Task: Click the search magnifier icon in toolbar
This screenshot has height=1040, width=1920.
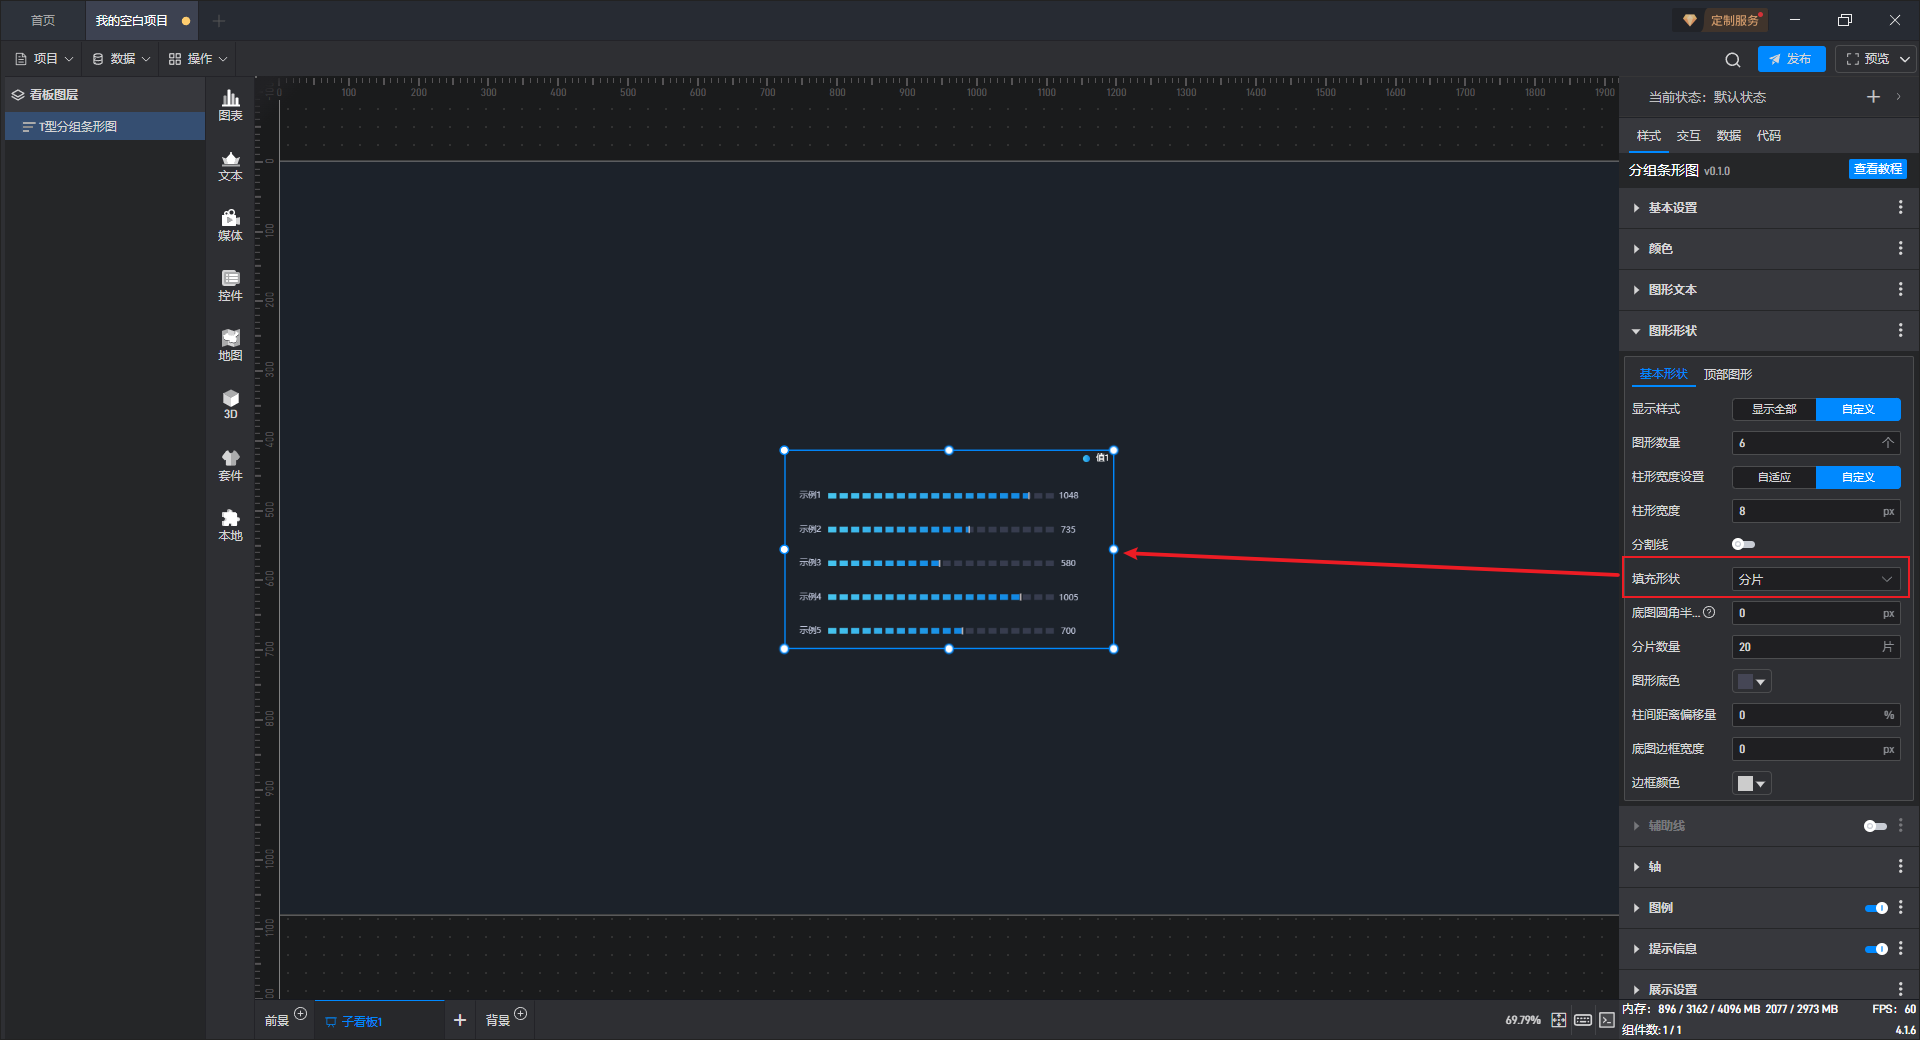Action: [x=1733, y=60]
